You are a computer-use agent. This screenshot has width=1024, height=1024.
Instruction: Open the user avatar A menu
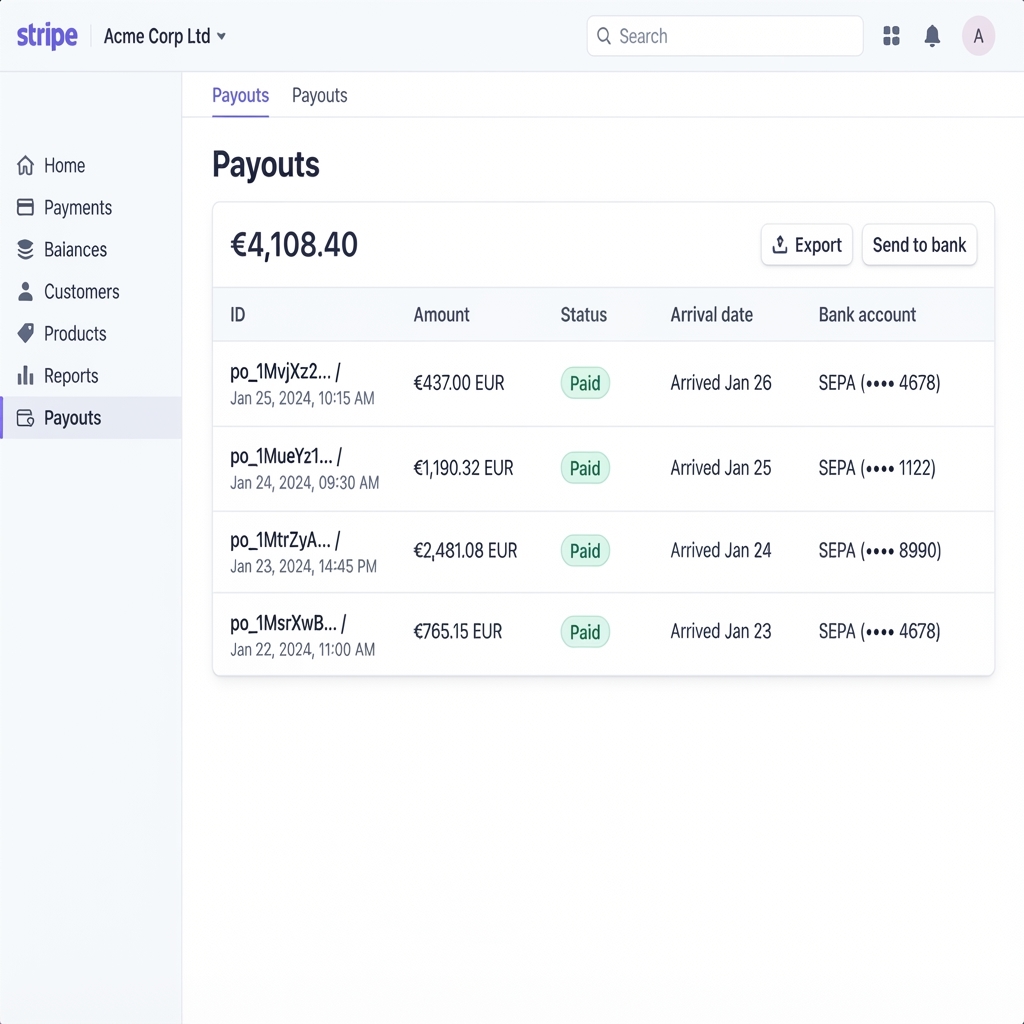click(x=978, y=36)
